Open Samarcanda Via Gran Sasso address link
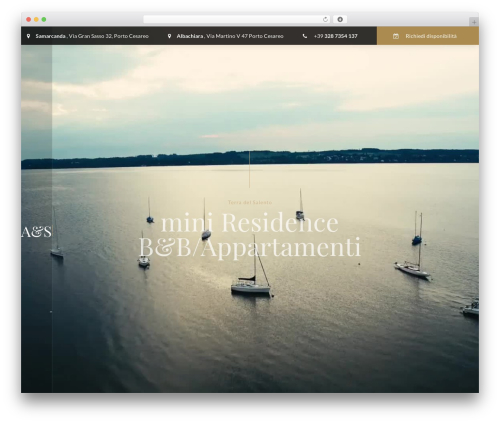 (x=92, y=36)
